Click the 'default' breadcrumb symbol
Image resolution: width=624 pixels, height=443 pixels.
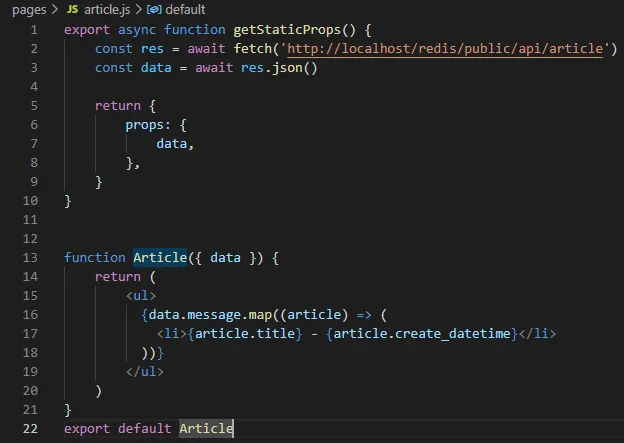click(x=185, y=10)
